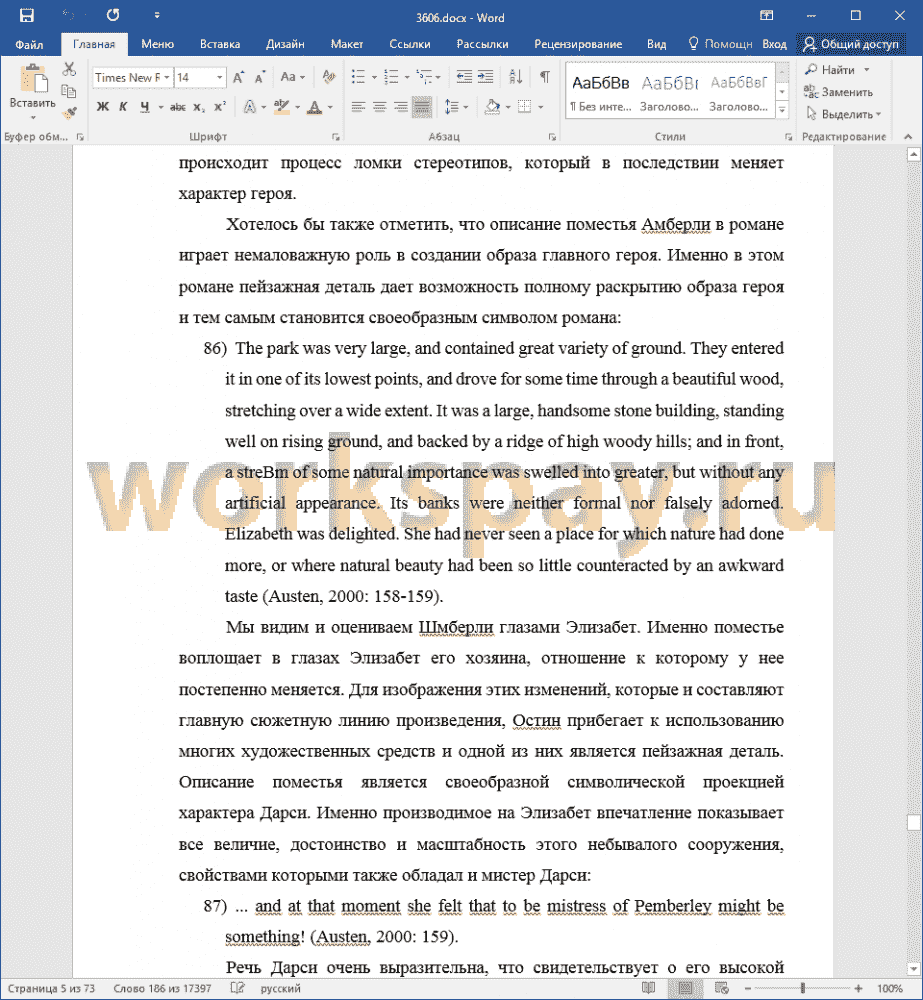
Task: Decrease font size with the small A icon
Action: (260, 78)
